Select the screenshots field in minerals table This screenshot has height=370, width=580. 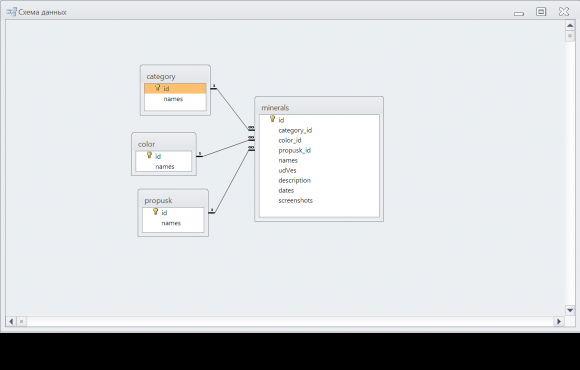319,200
